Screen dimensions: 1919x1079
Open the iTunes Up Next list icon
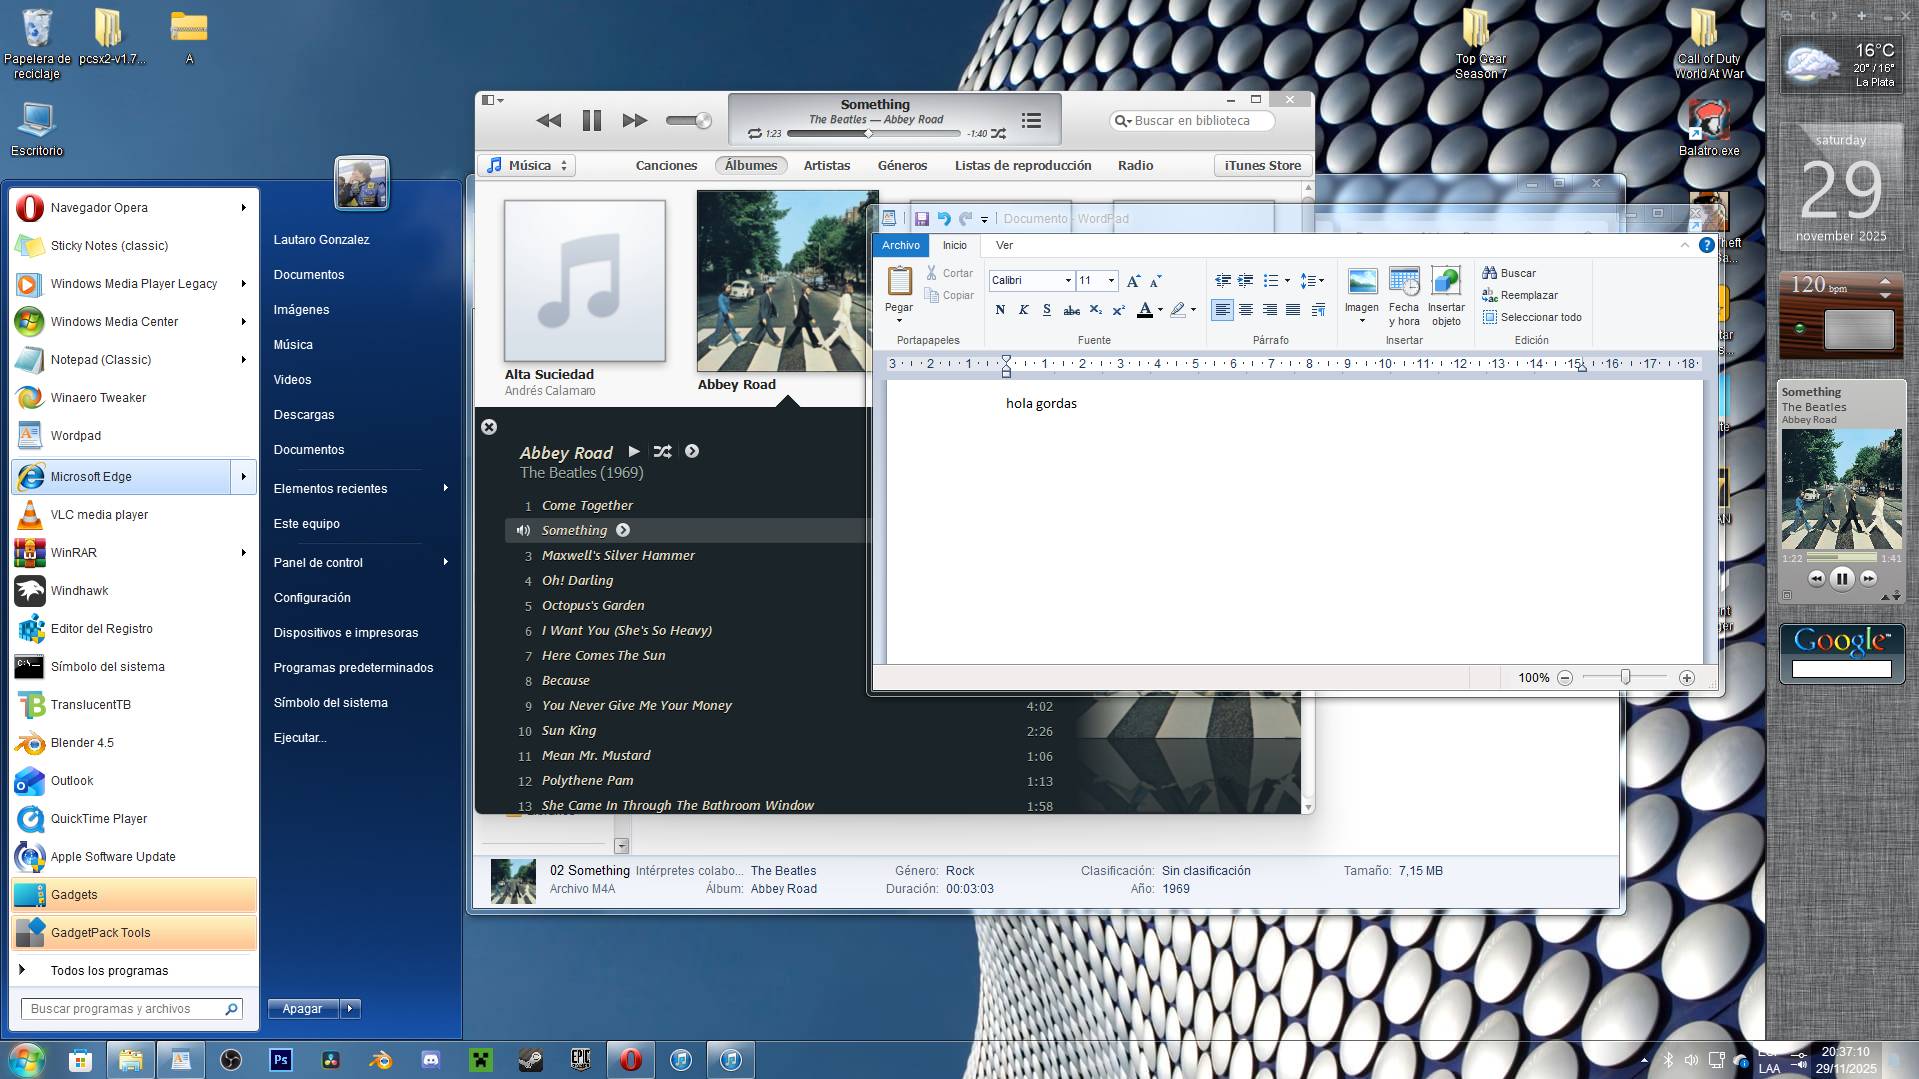pos(1031,121)
